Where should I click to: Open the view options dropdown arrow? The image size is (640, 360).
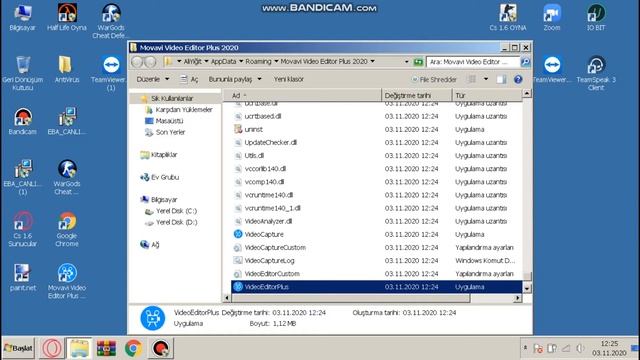[x=486, y=79]
